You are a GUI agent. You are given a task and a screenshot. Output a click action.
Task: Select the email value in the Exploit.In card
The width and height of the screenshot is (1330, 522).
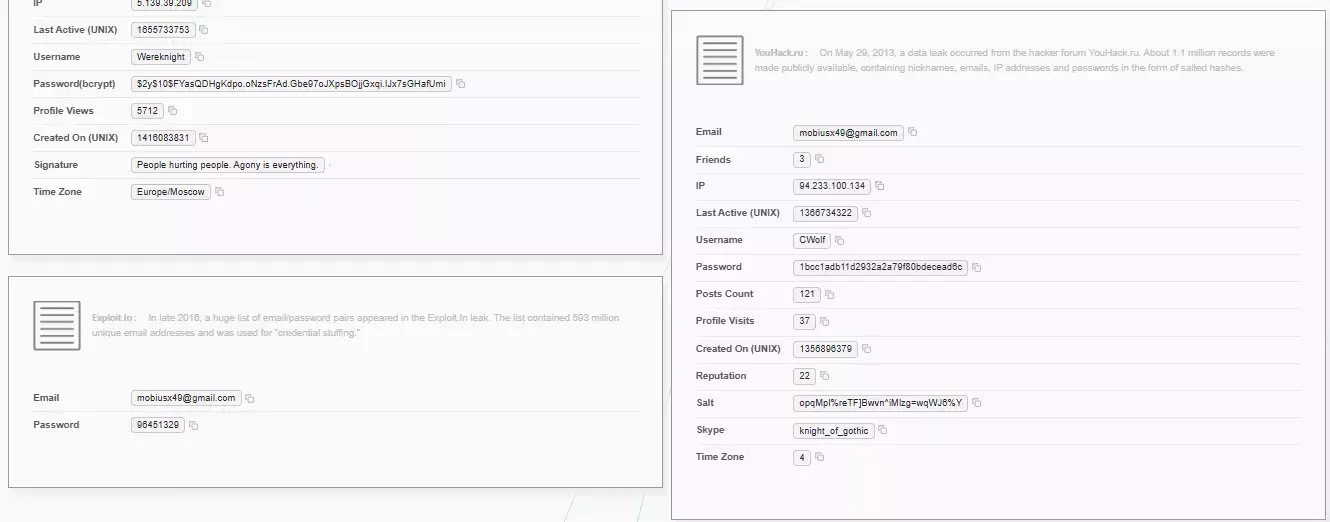(186, 398)
